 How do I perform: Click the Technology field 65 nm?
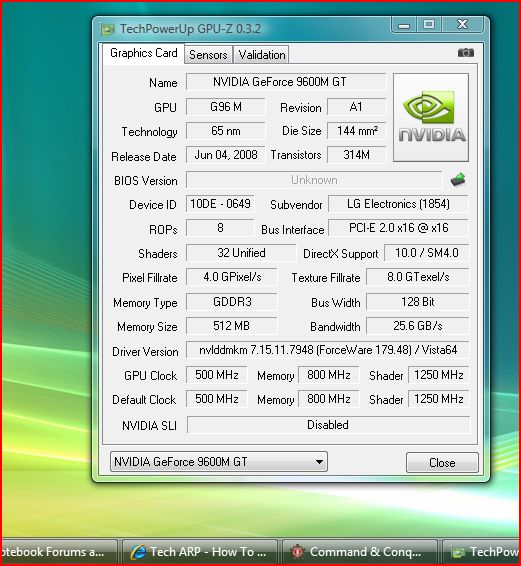[x=226, y=131]
